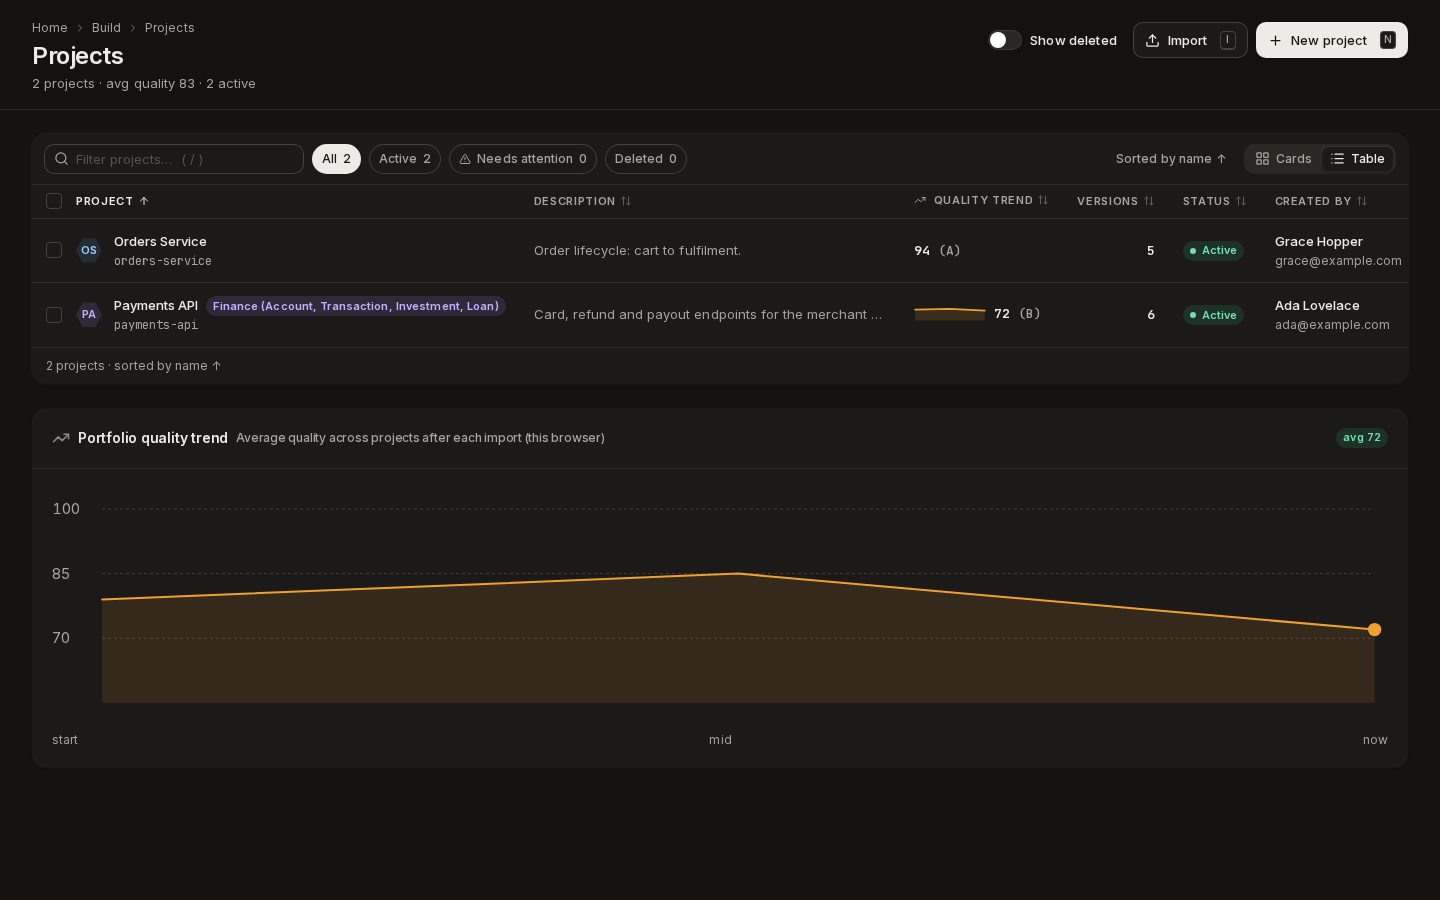The image size is (1440, 900).
Task: Click the search magnifier icon in filter box
Action: [x=62, y=159]
